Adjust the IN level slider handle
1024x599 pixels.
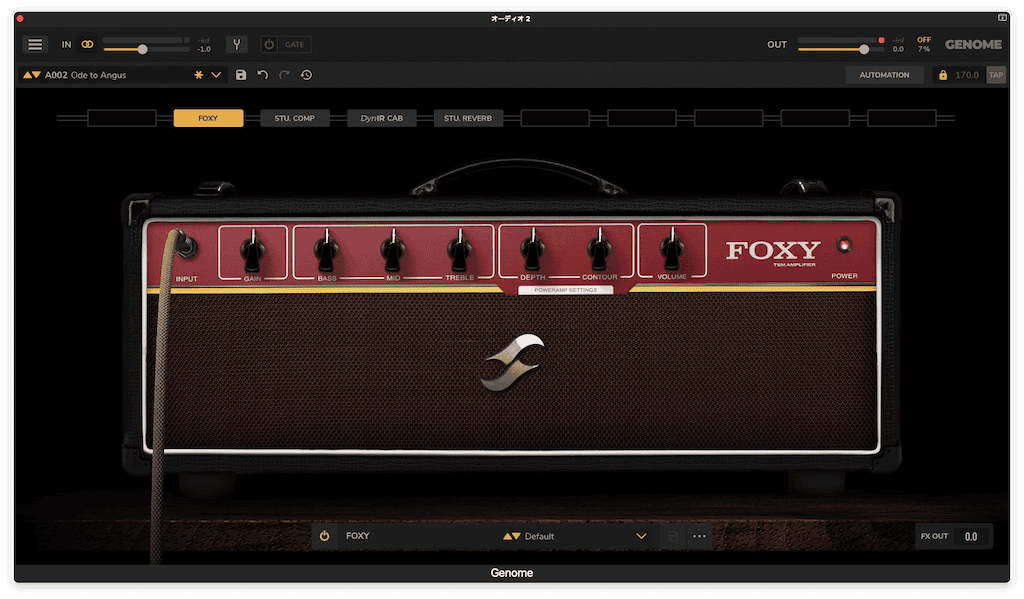point(142,49)
